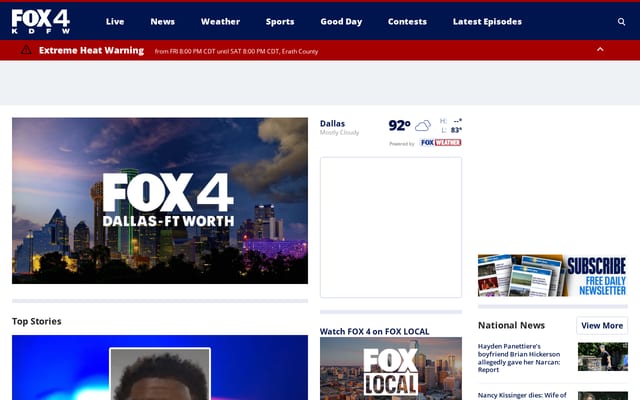This screenshot has width=640, height=400.
Task: Open the Weather menu item
Action: pos(220,22)
